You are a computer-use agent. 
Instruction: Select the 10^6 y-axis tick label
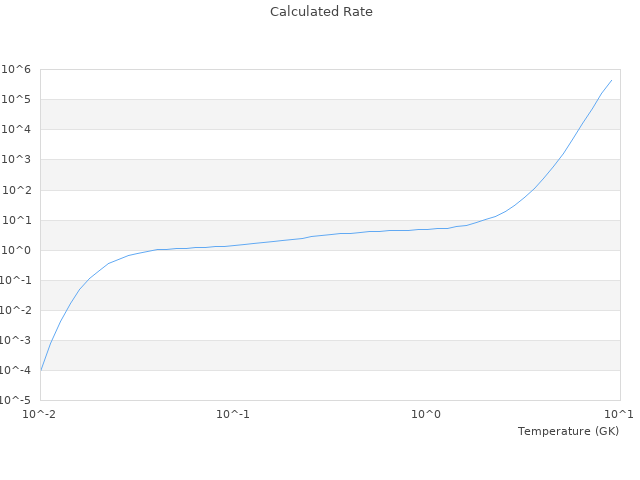tap(17, 69)
